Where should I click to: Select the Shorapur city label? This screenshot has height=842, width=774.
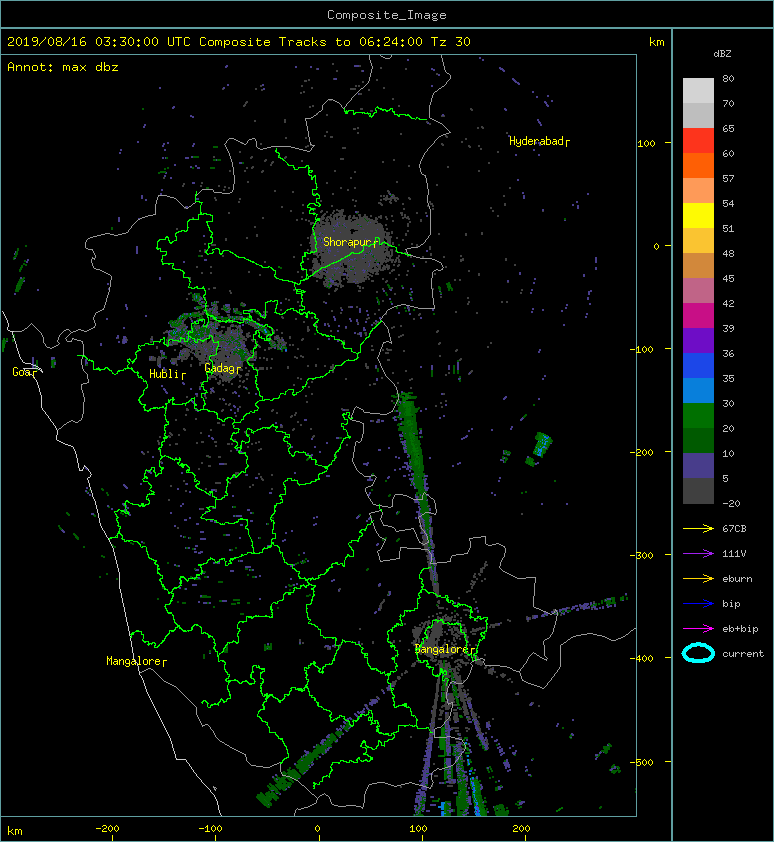click(x=351, y=242)
